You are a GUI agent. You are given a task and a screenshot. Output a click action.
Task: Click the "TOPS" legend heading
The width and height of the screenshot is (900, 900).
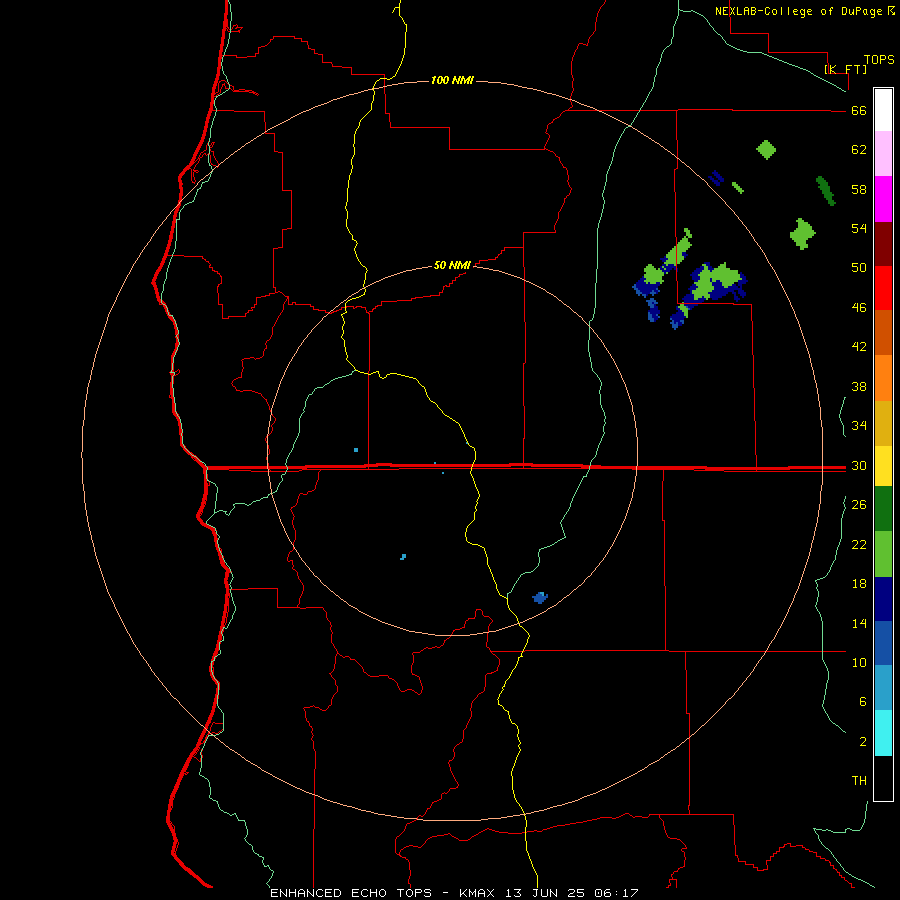879,59
